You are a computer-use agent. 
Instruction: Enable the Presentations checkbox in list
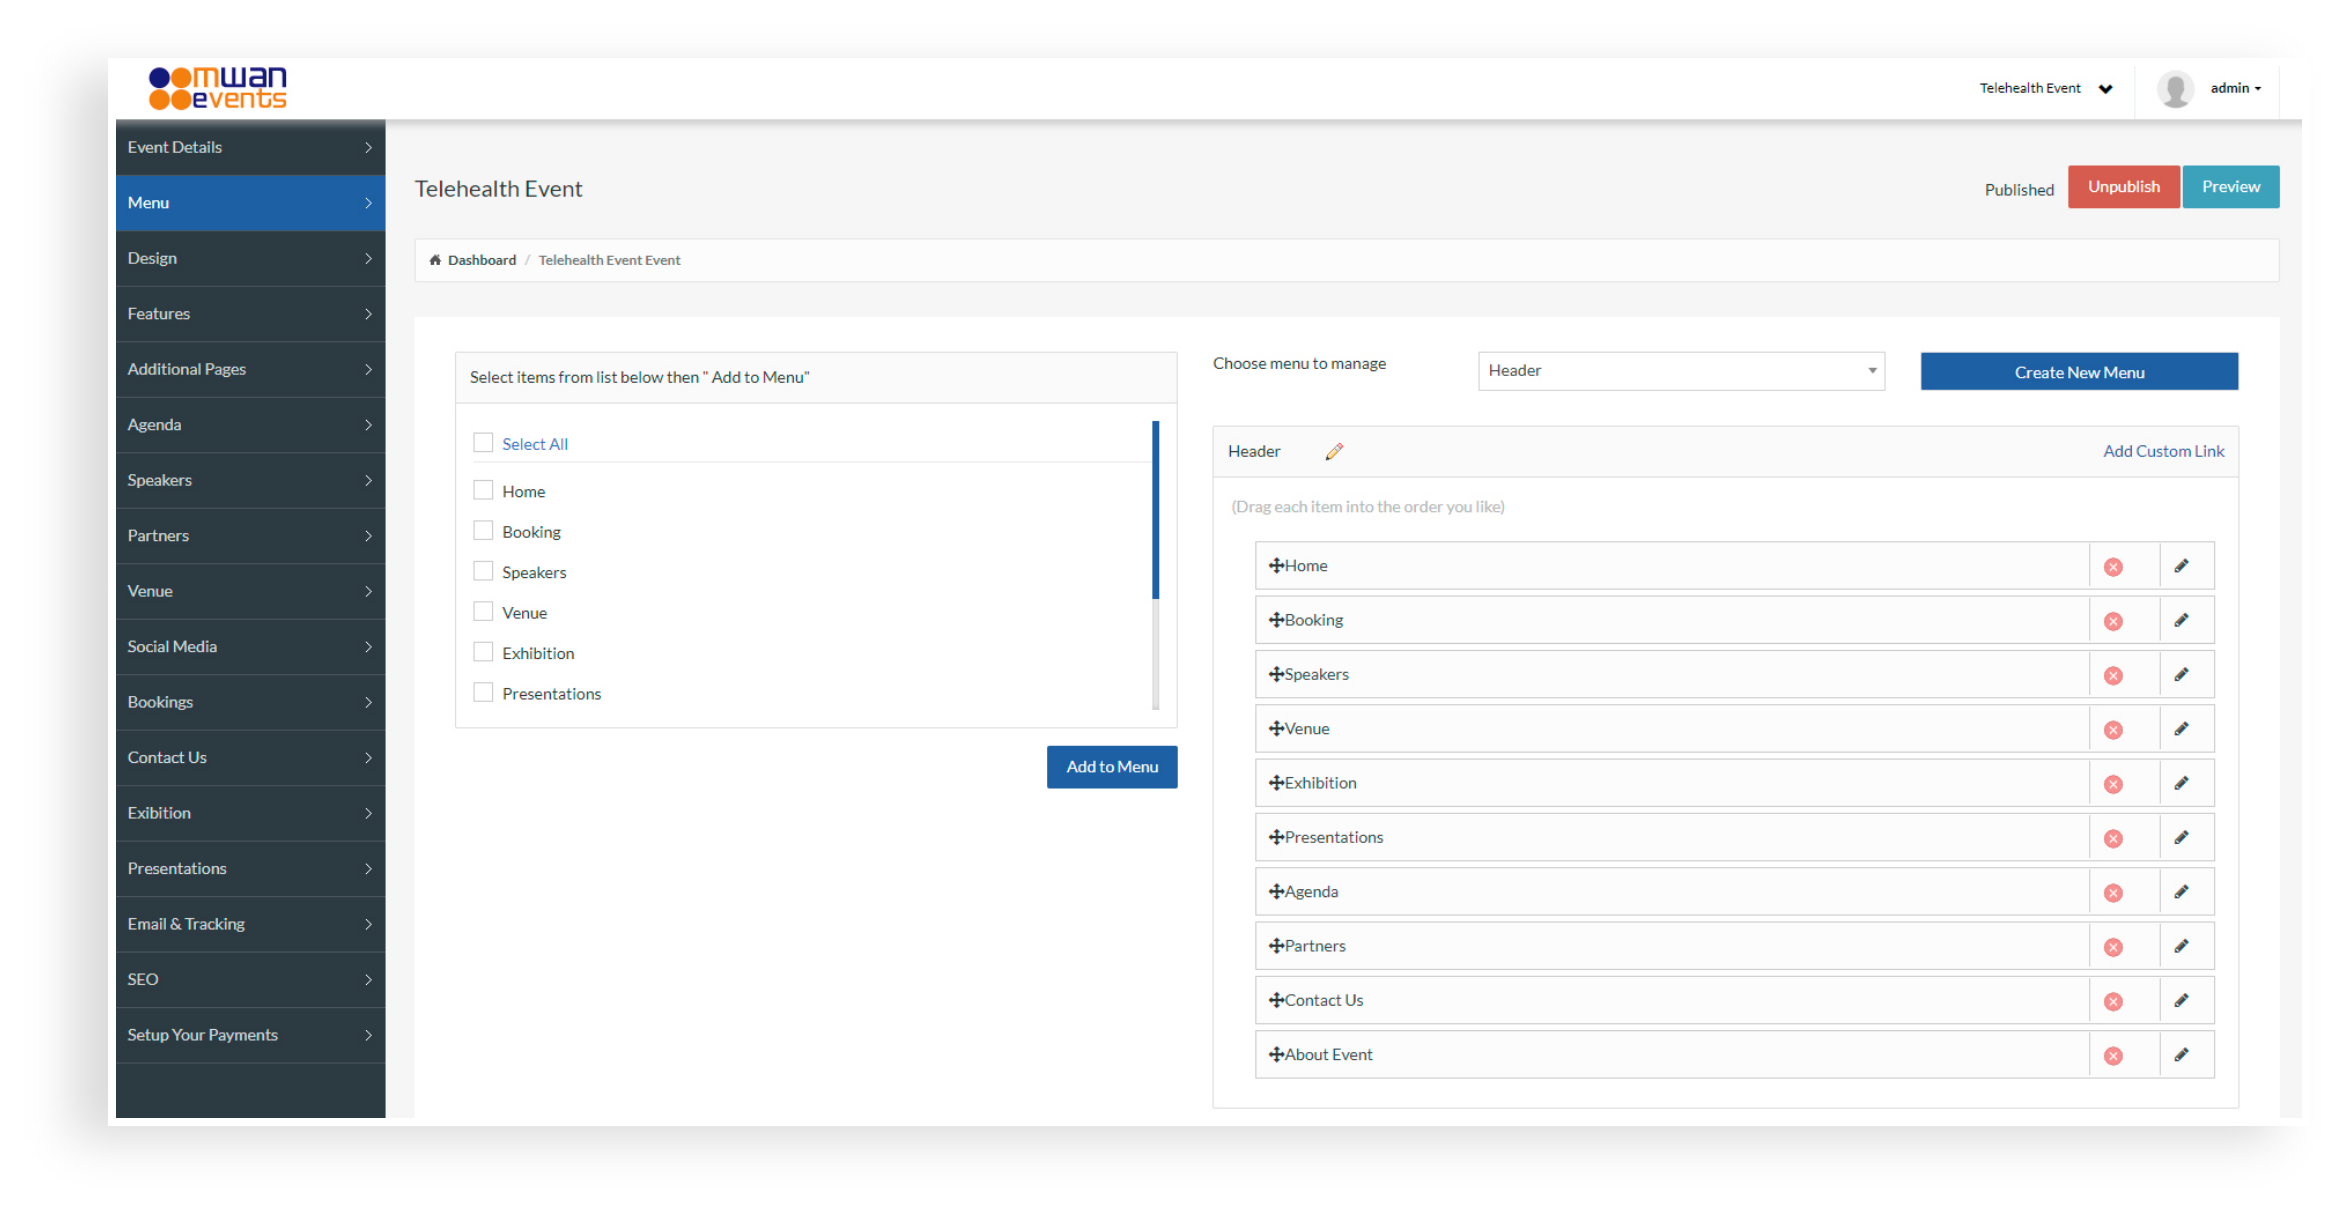tap(483, 692)
